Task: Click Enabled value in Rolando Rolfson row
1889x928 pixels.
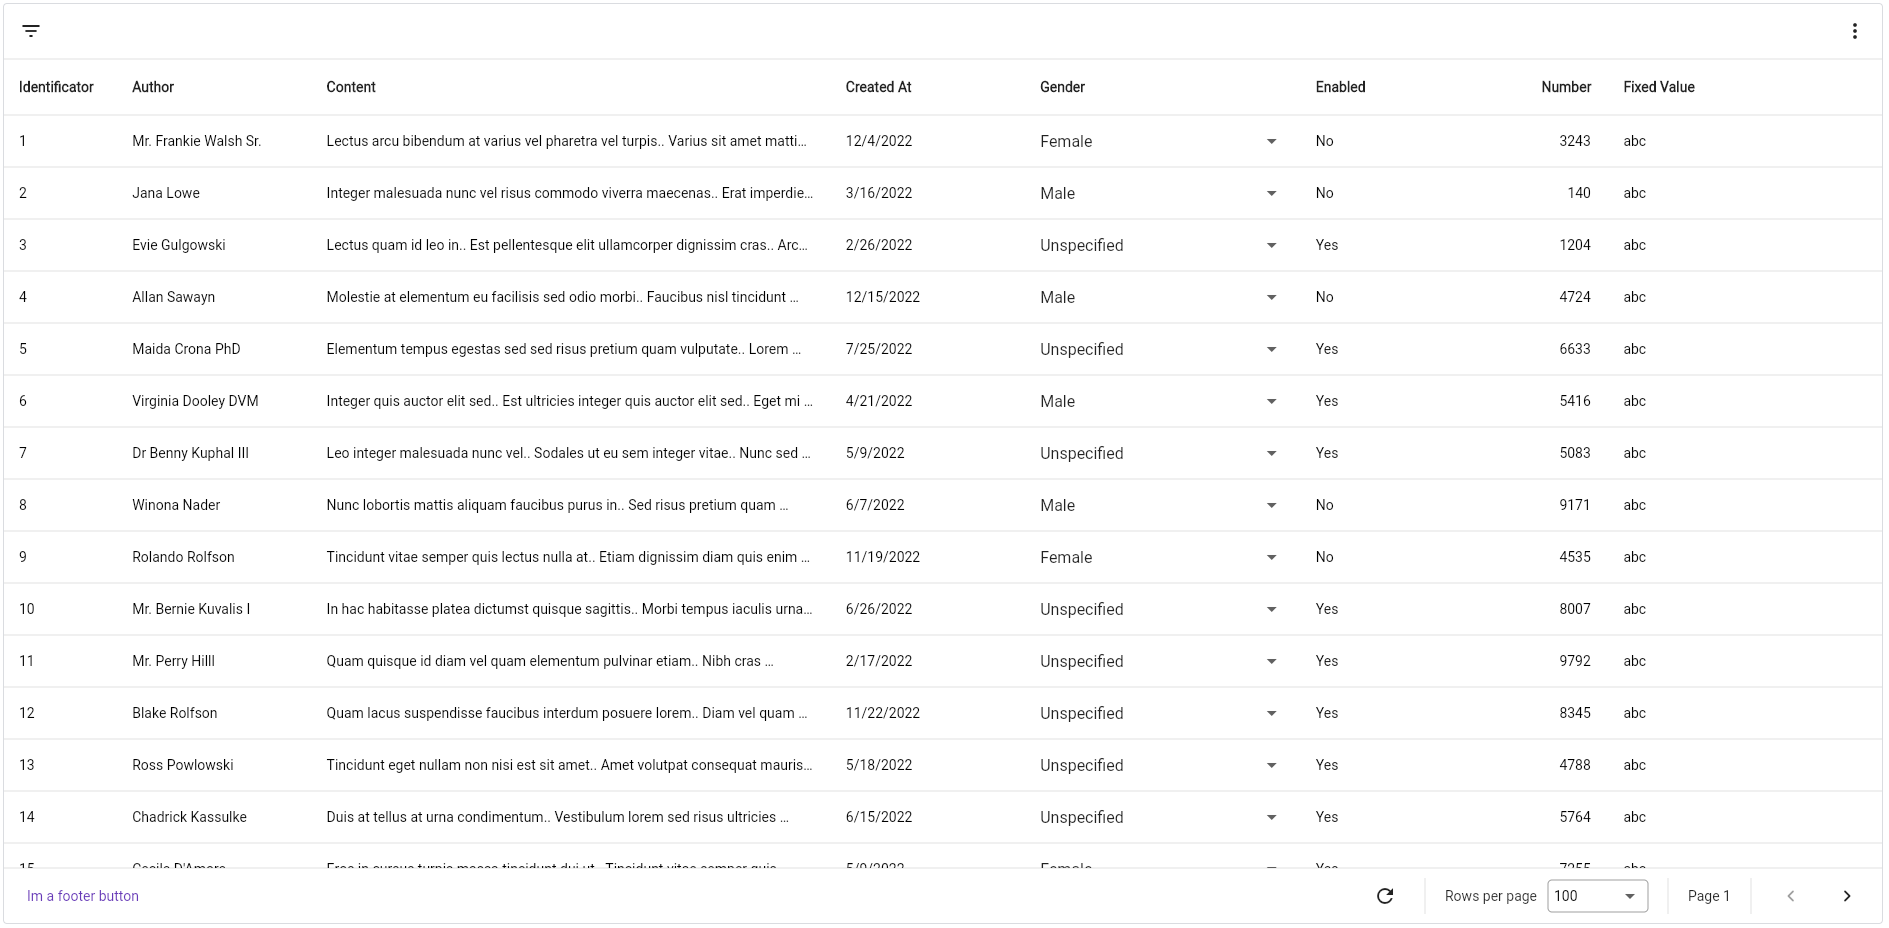Action: [1324, 557]
